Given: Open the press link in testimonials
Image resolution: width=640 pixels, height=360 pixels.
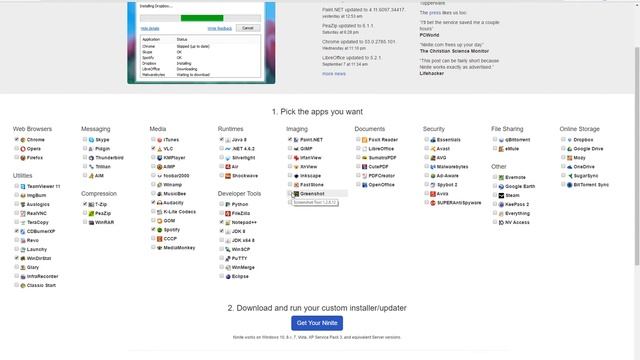Looking at the screenshot, I should 435,13.
